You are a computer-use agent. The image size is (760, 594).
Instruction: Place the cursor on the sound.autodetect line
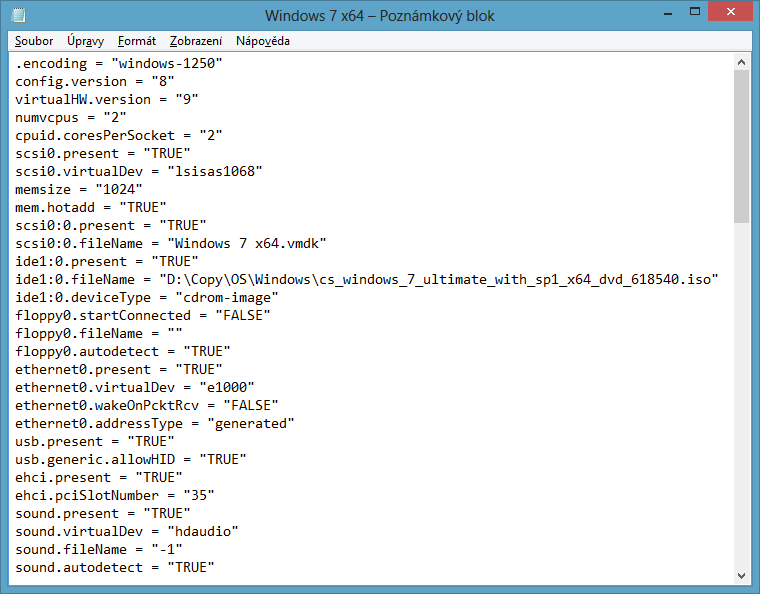pyautogui.click(x=114, y=567)
